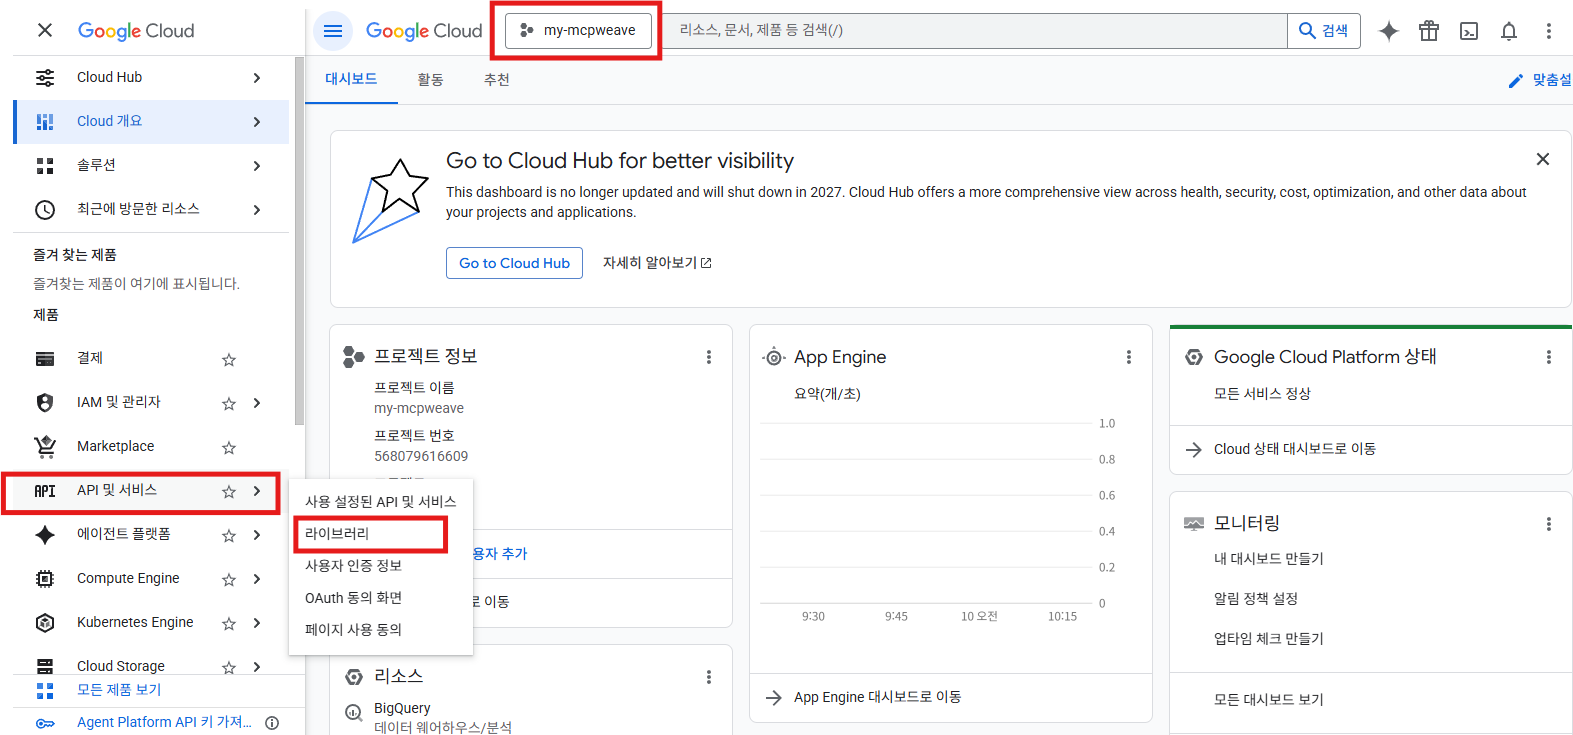
Task: Click the info icon beside Agent Platform API
Action: point(272,723)
